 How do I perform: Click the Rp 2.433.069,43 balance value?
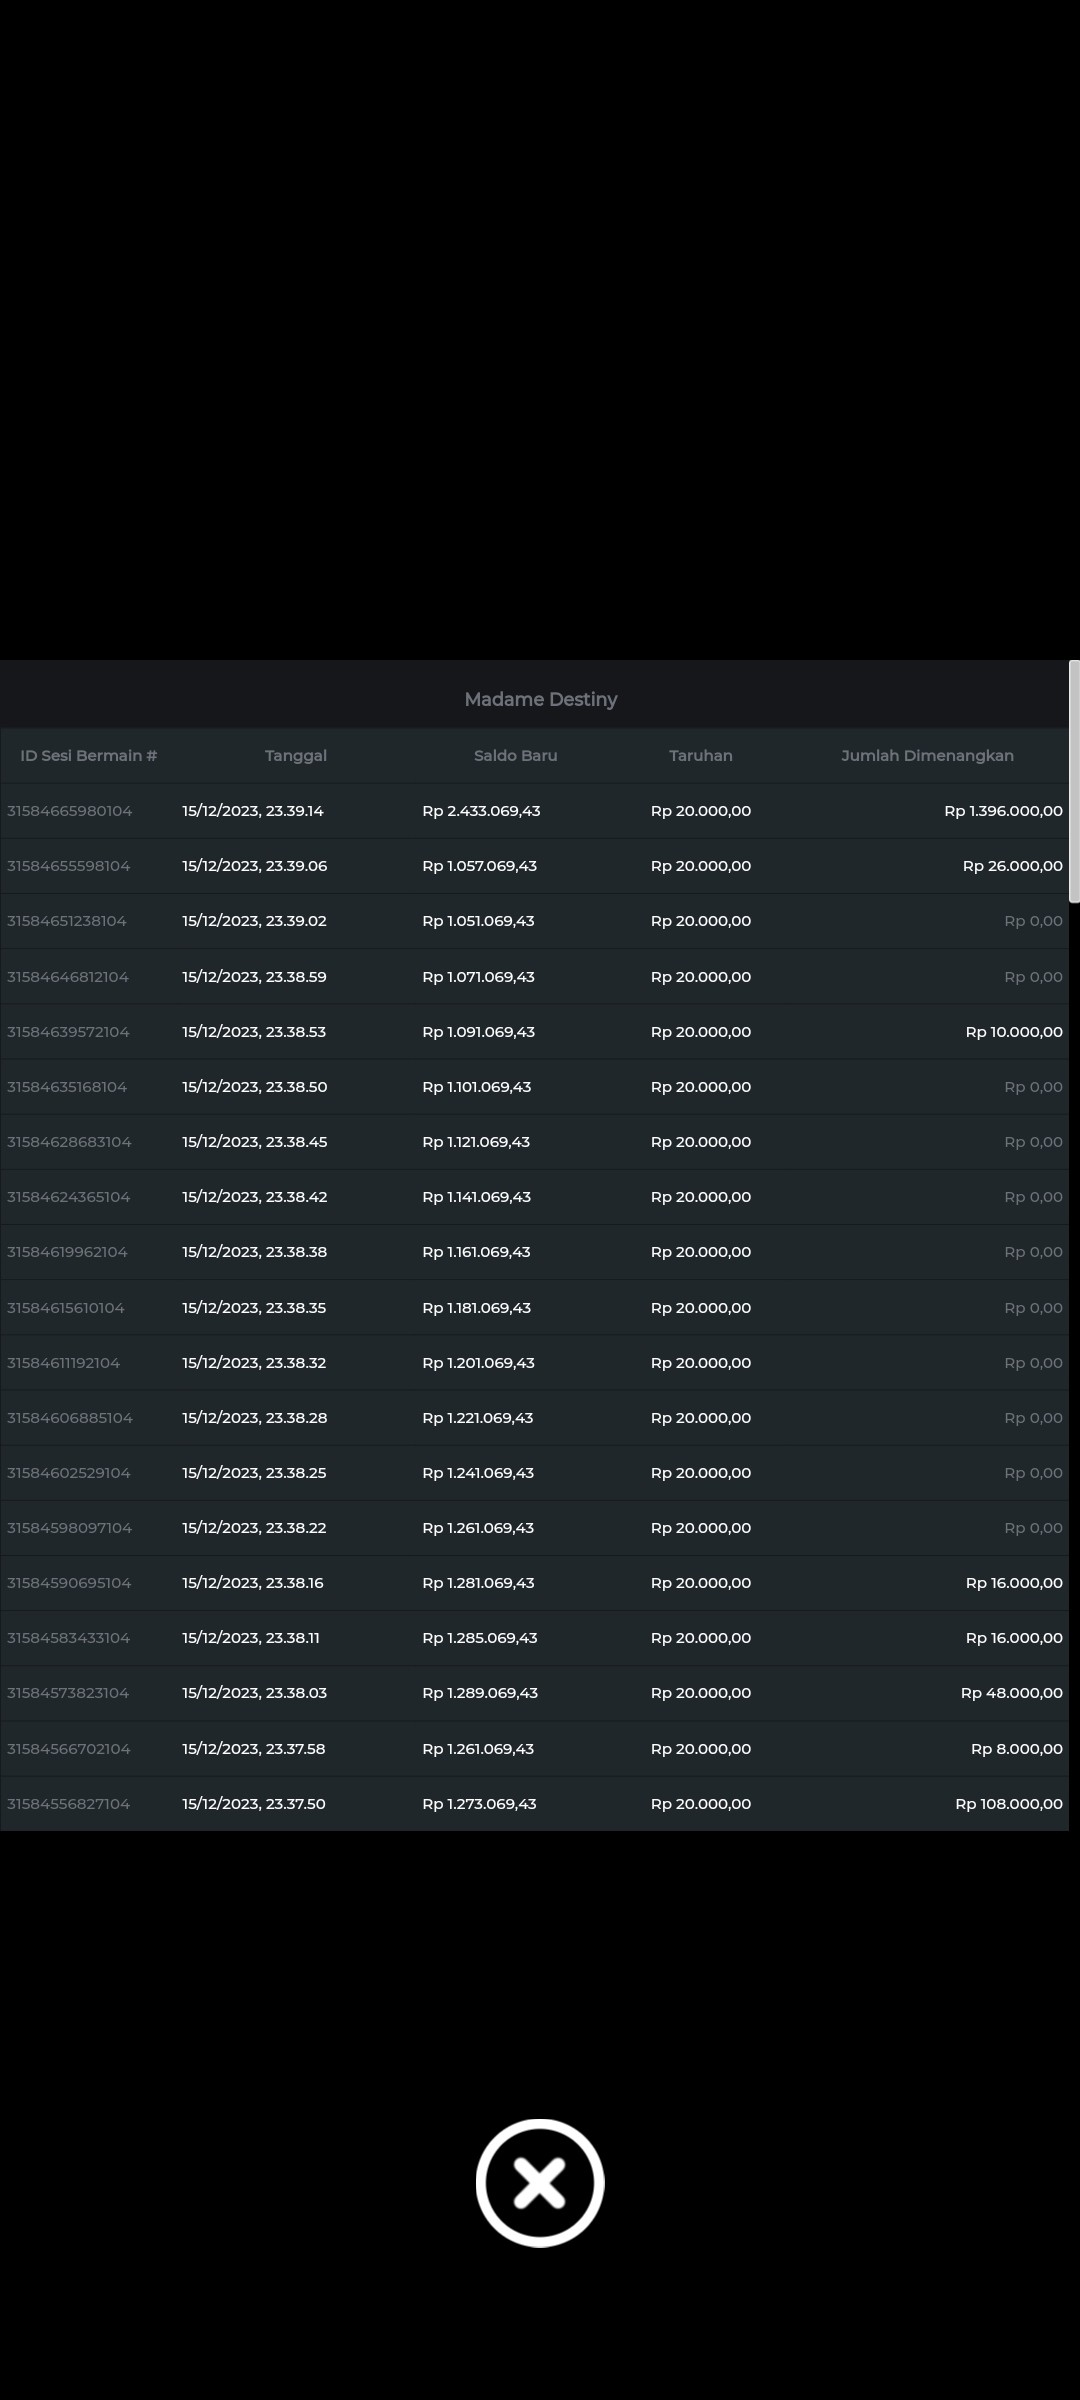pos(481,811)
